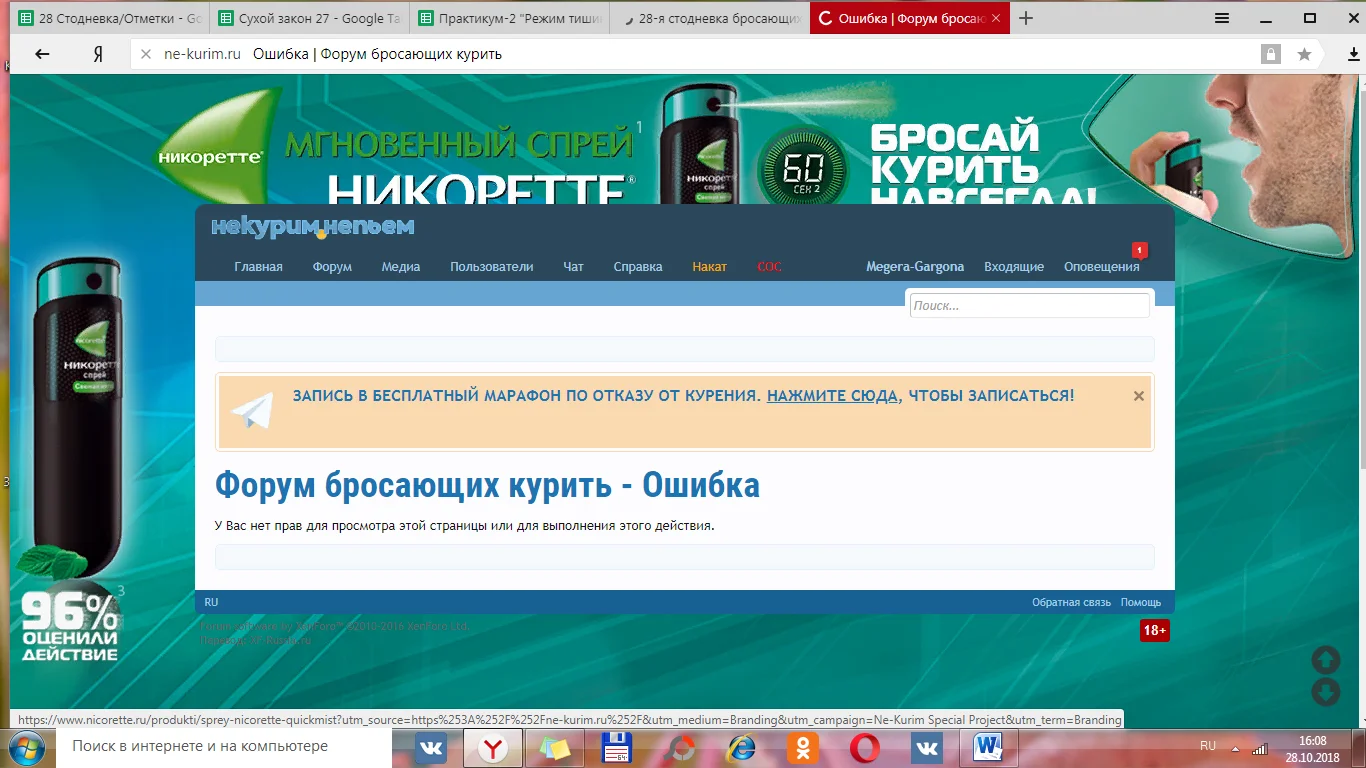Click the red 18+ badge

click(x=1154, y=630)
